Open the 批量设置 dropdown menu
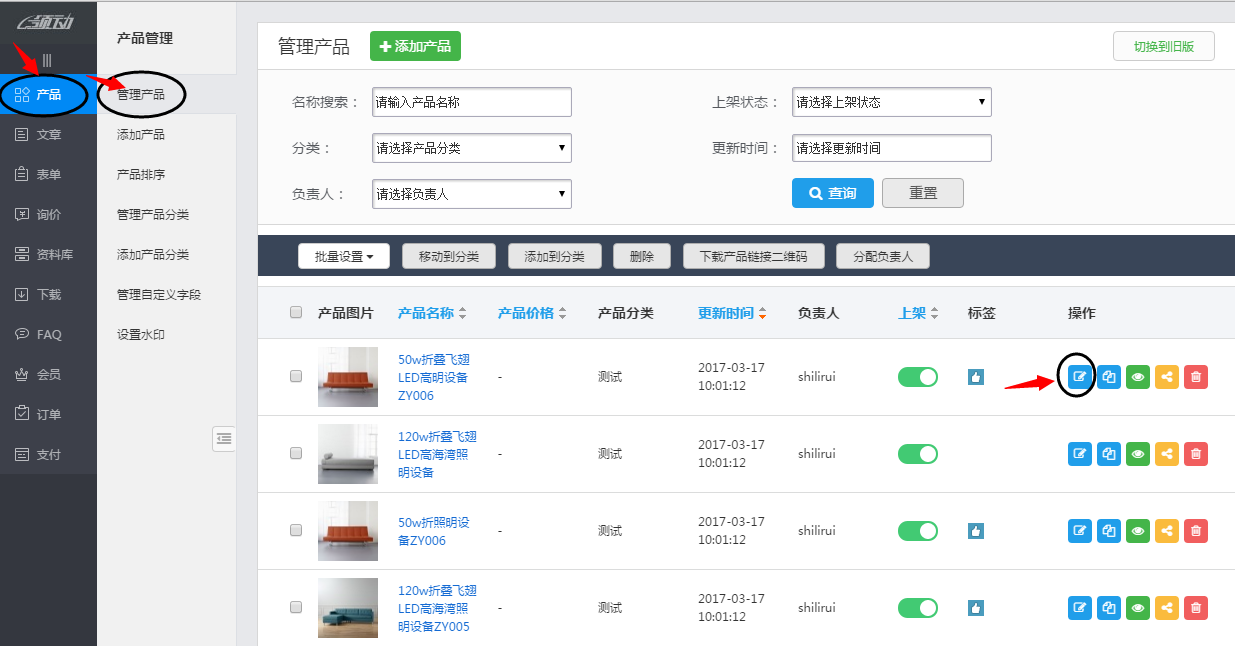This screenshot has width=1235, height=646. click(343, 255)
